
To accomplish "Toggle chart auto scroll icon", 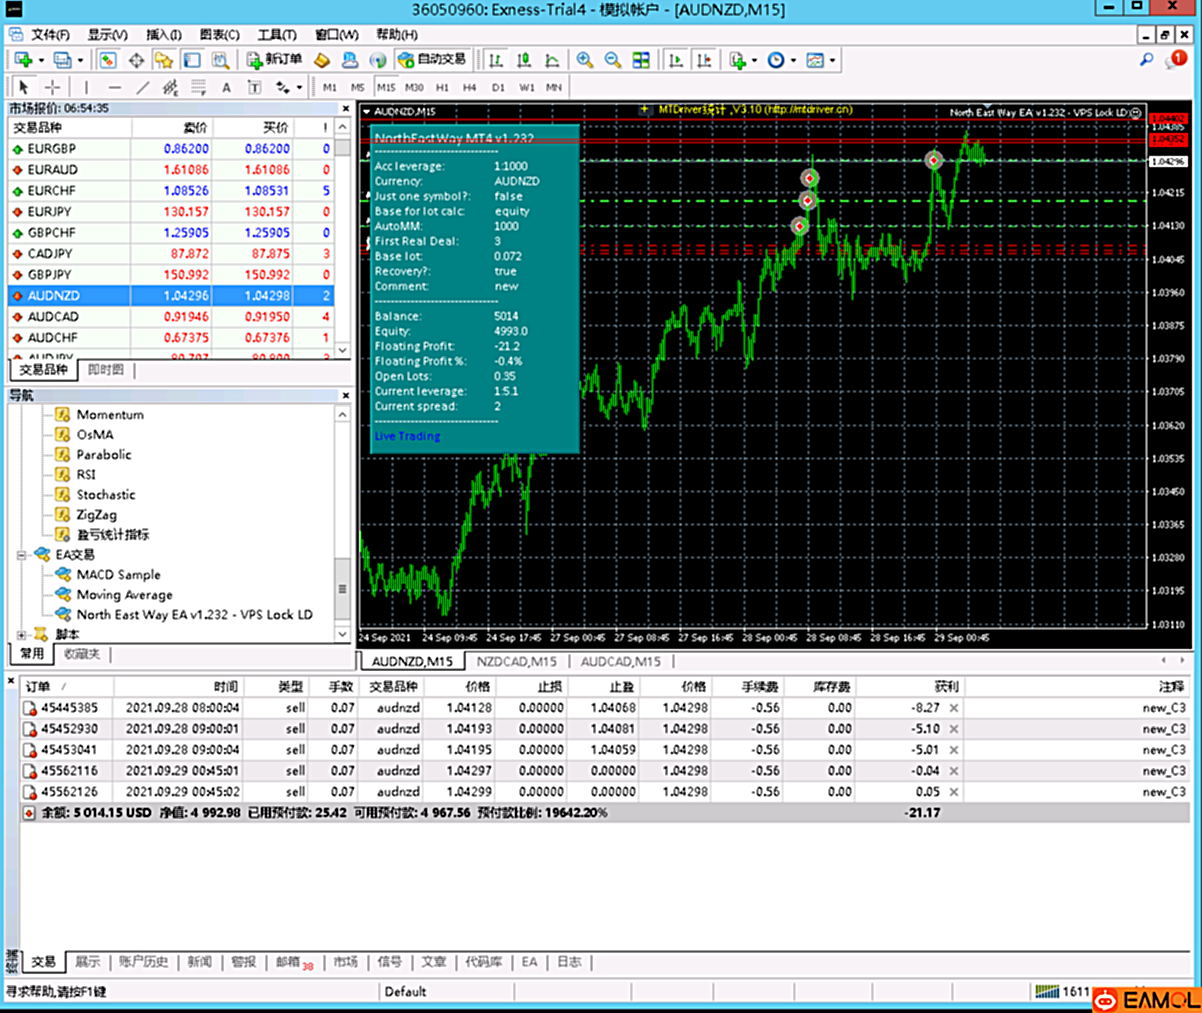I will click(x=676, y=60).
